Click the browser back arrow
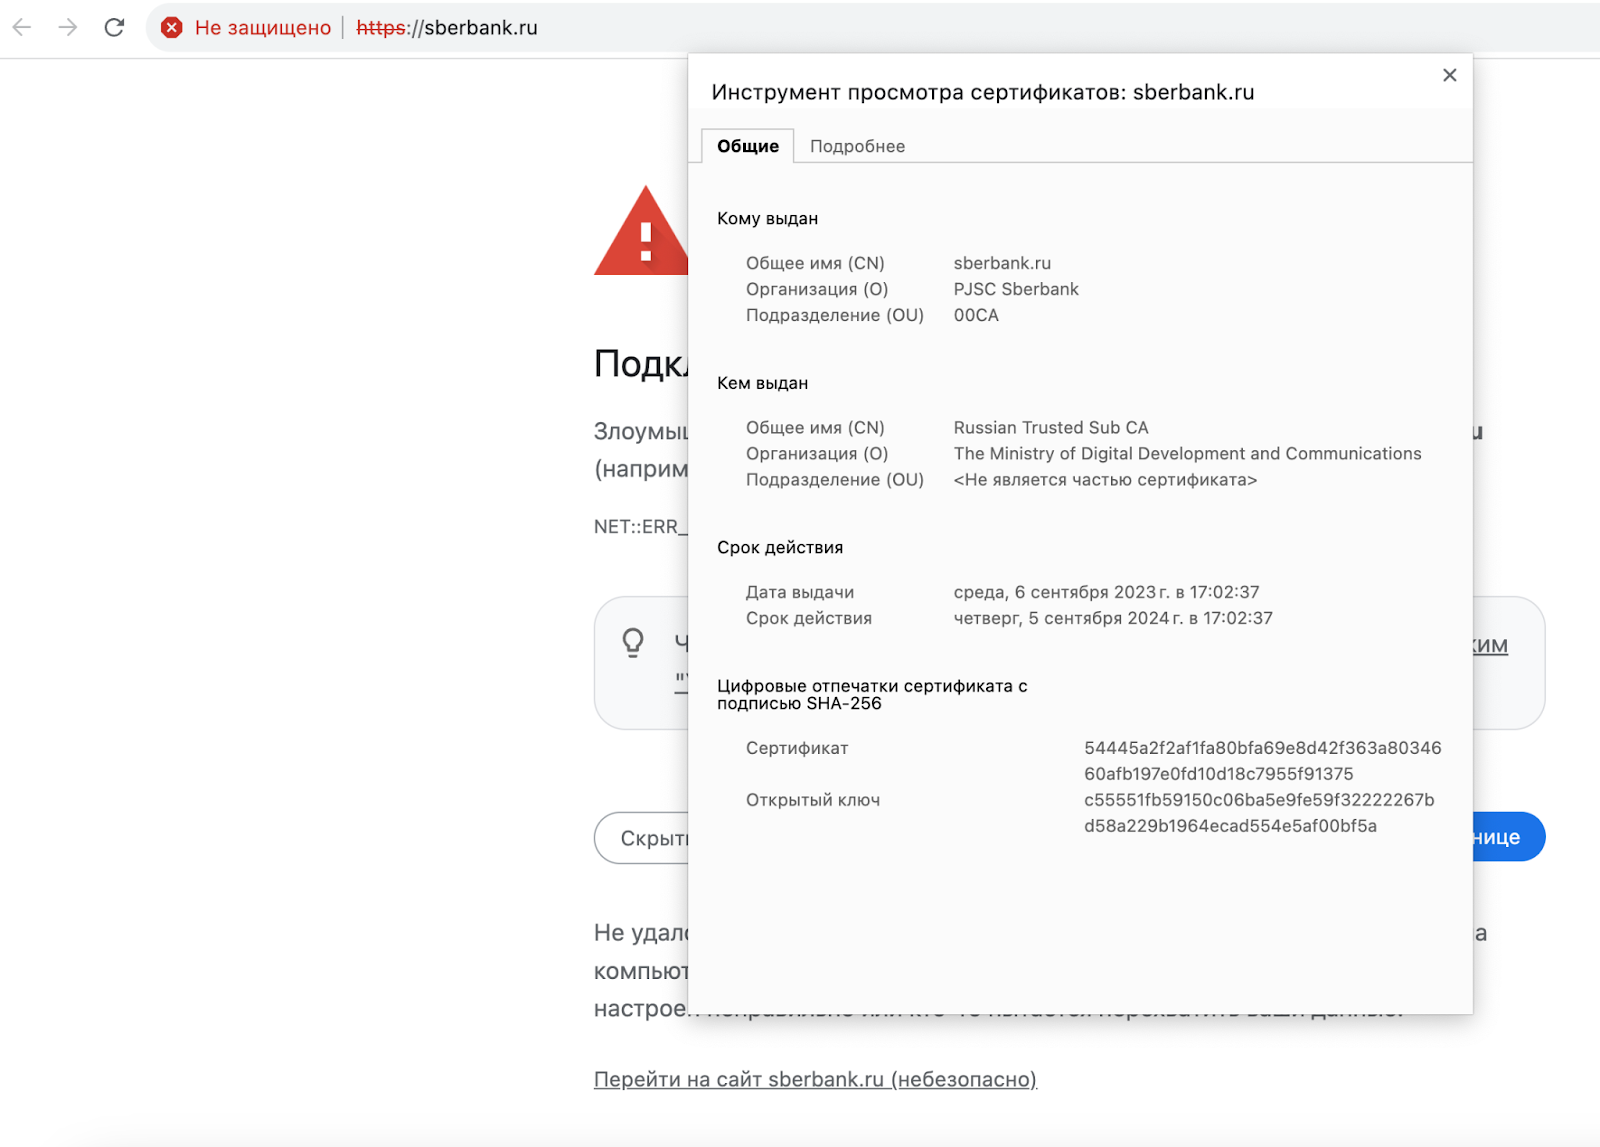Viewport: 1600px width, 1147px height. pos(22,28)
